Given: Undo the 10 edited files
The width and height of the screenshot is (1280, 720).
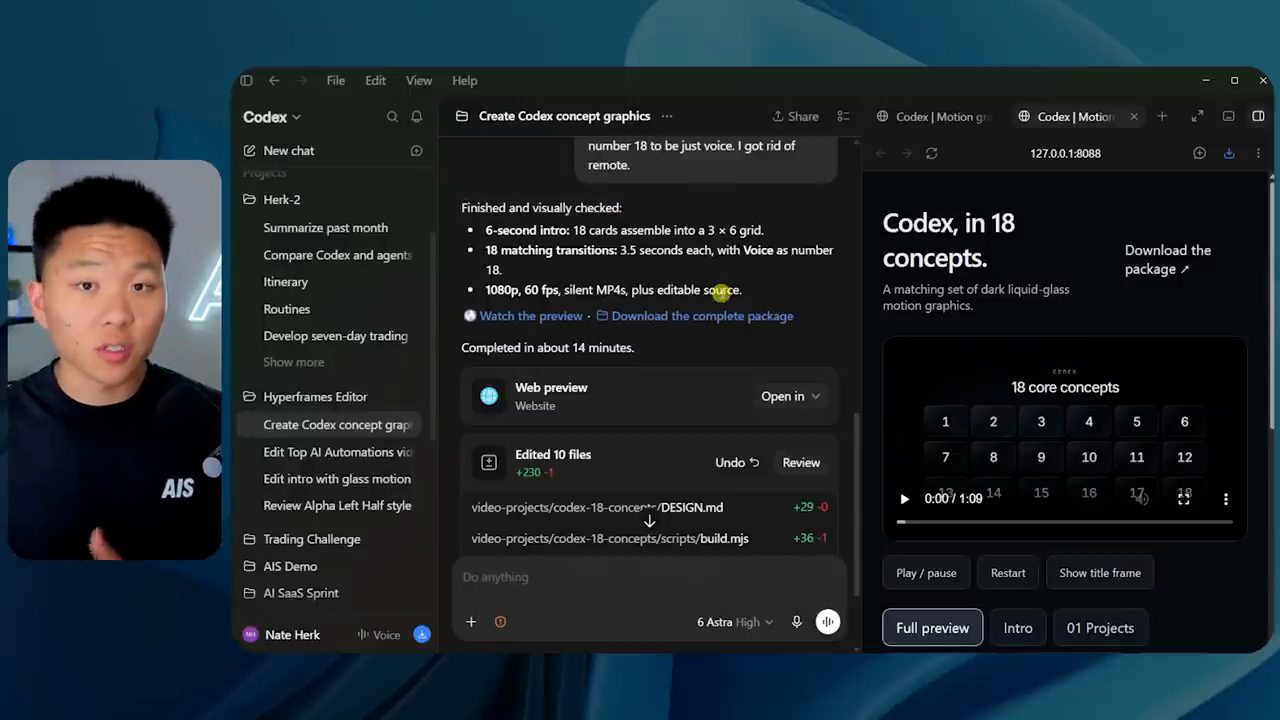Looking at the screenshot, I should tap(737, 463).
